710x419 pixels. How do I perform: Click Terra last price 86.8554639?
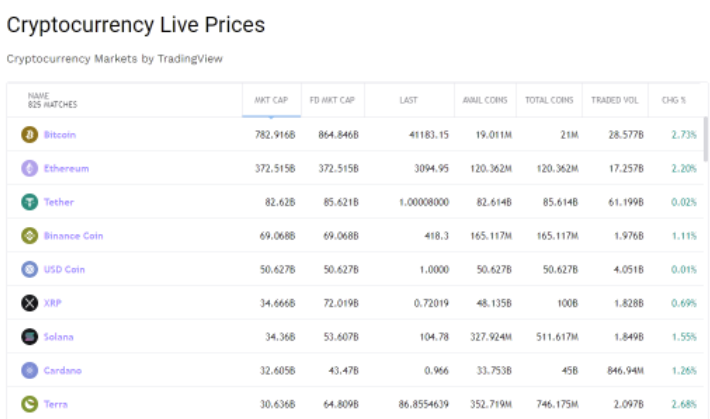coord(424,404)
